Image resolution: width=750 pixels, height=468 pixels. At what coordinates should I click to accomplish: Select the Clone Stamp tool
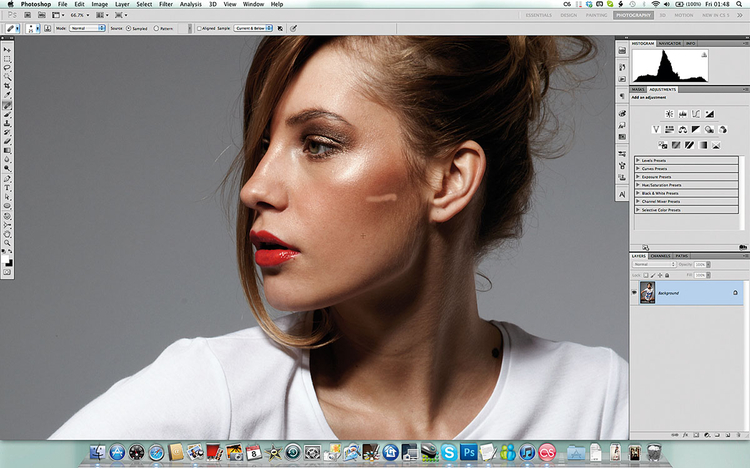click(x=7, y=123)
